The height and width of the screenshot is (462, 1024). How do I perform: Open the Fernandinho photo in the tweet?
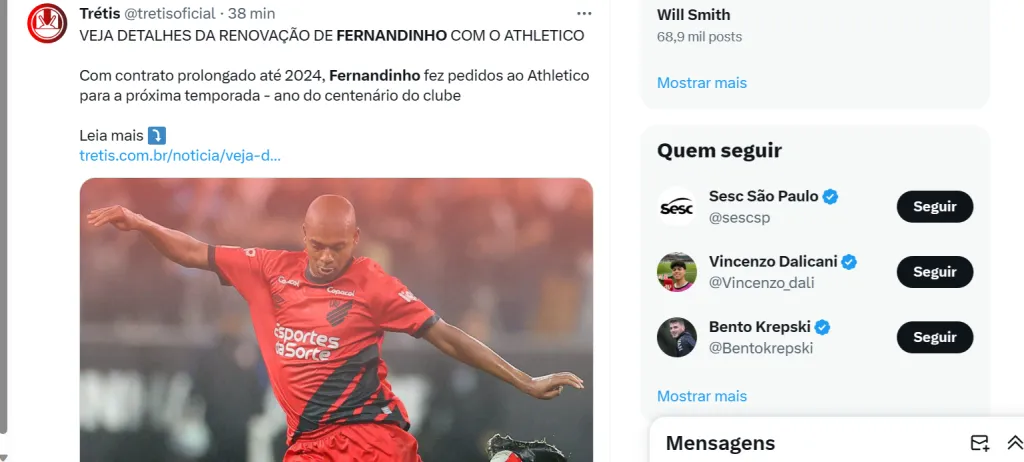[336, 320]
